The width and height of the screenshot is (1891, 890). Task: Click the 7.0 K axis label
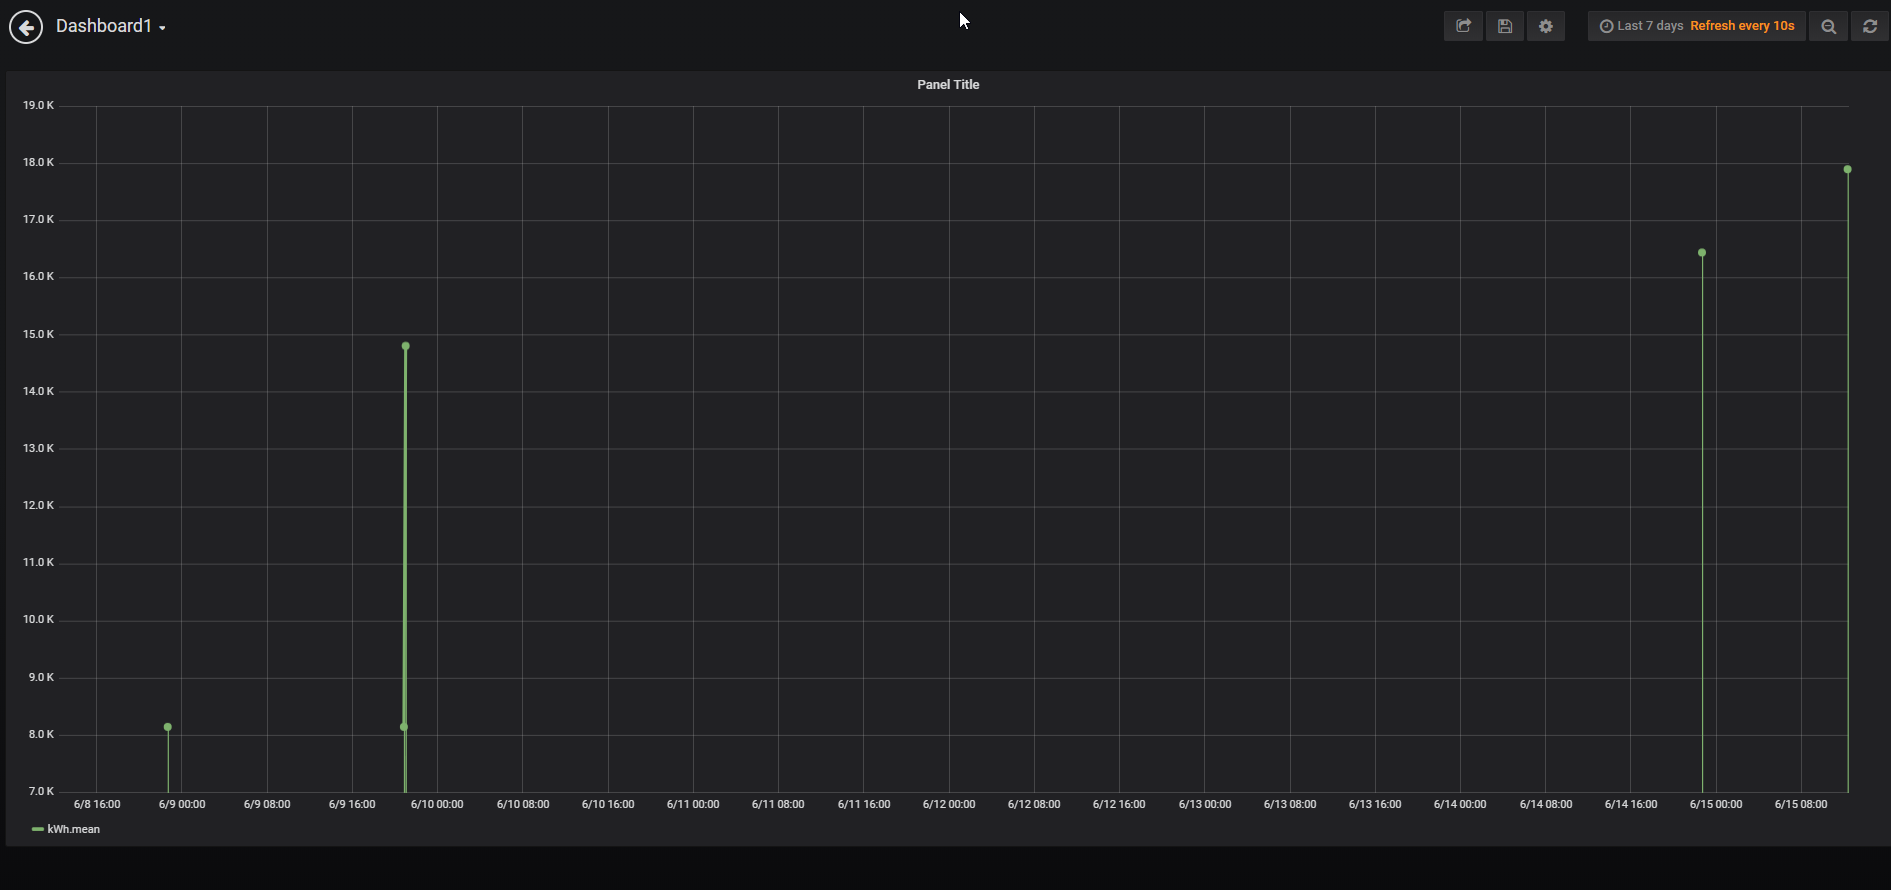coord(41,791)
